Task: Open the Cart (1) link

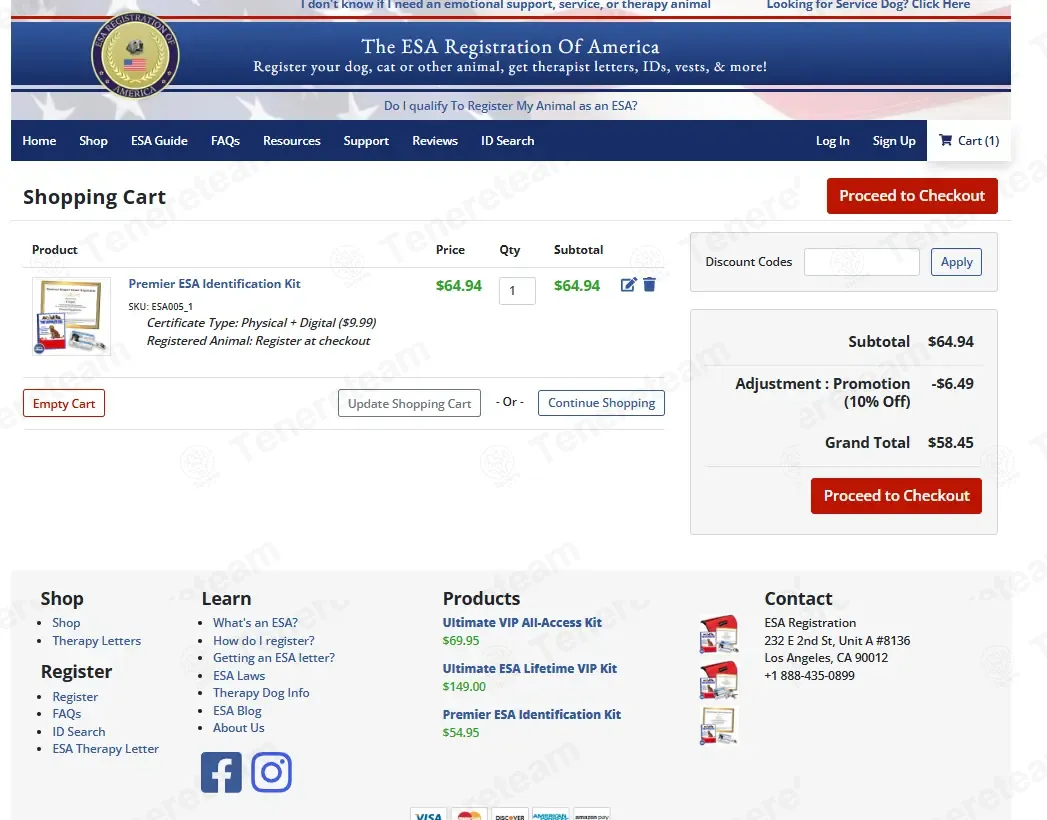Action: coord(969,140)
